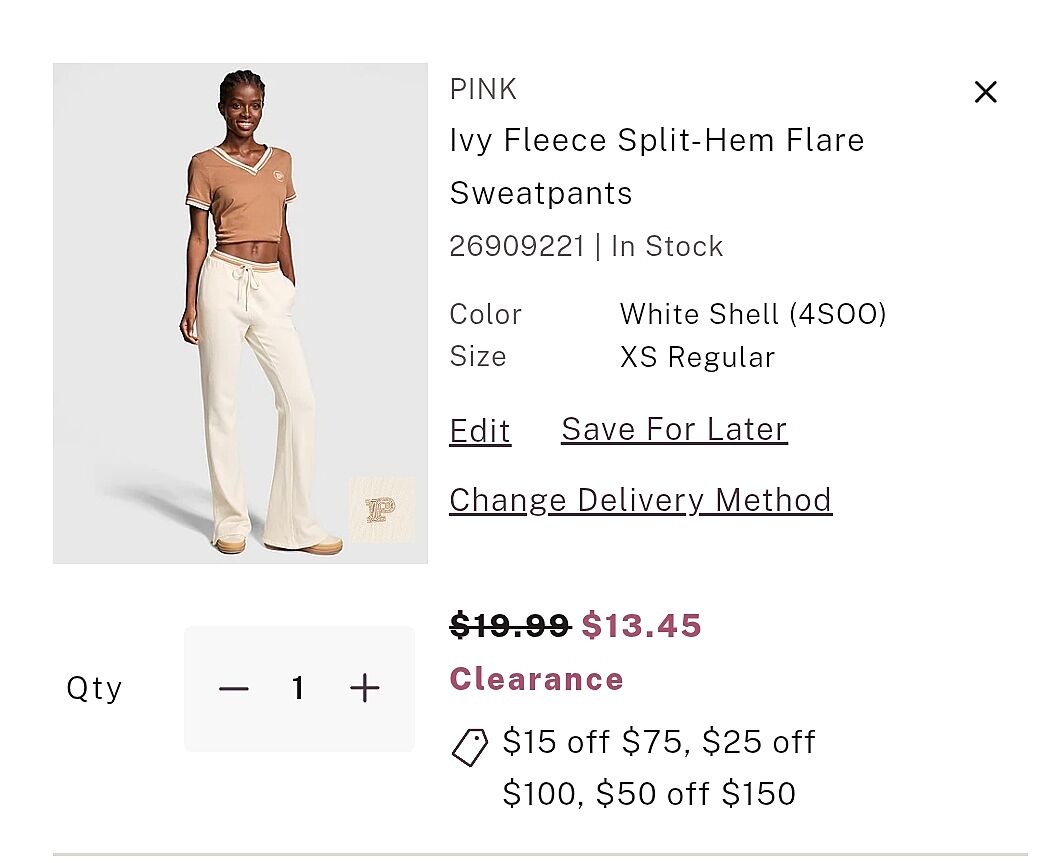1040x863 pixels.
Task: Increase quantity with the plus button
Action: (365, 688)
